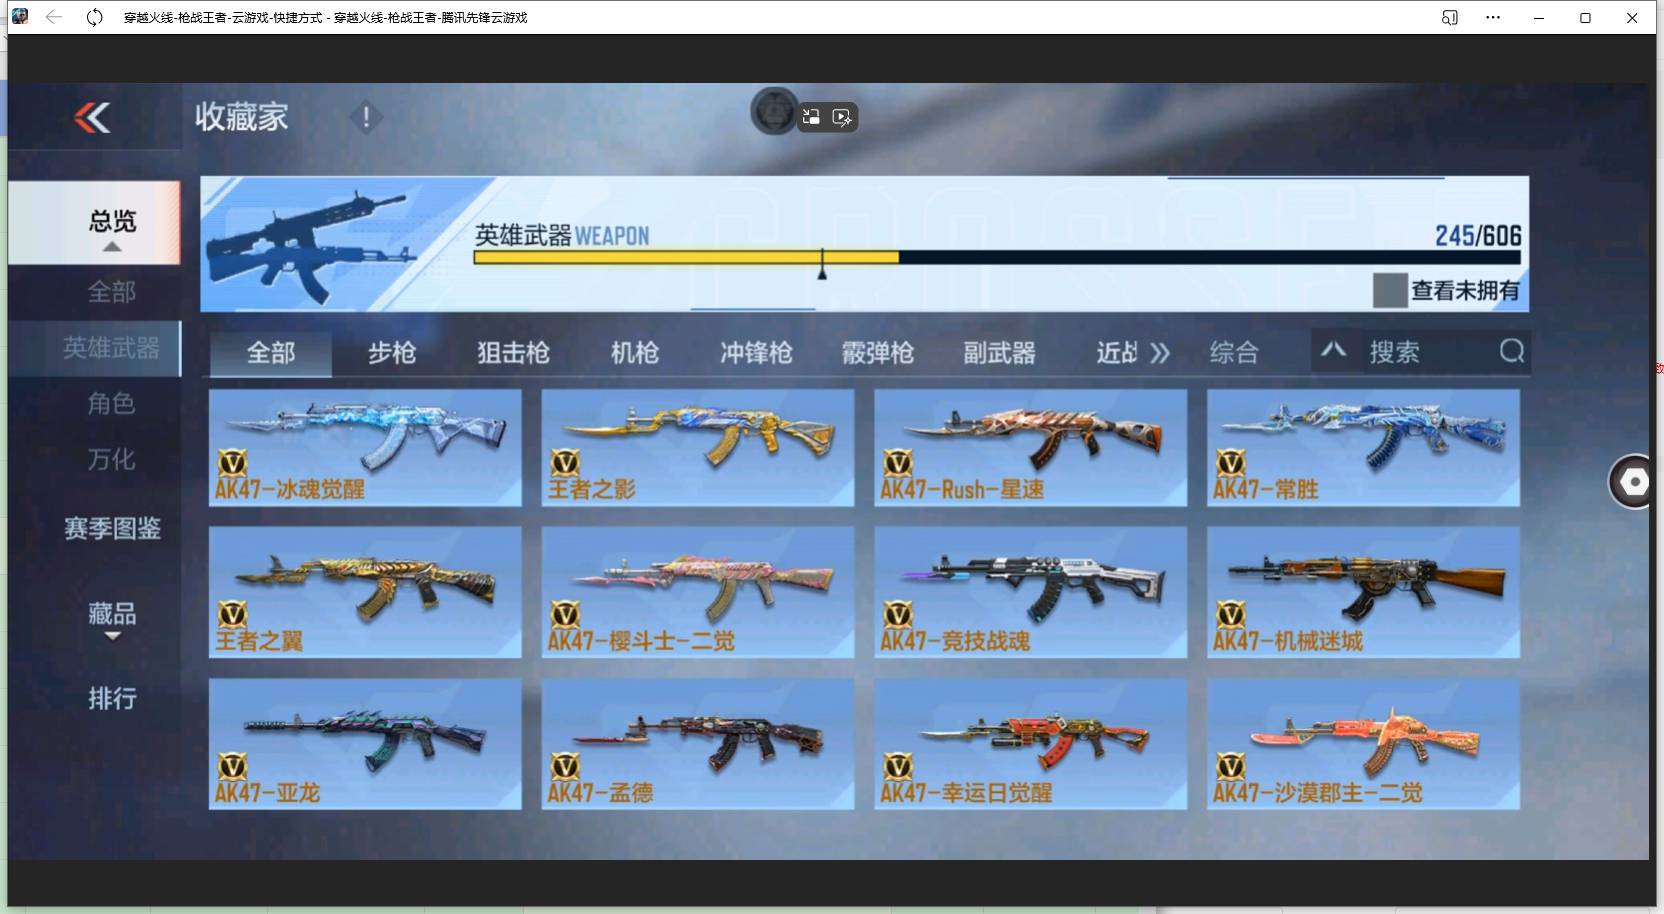This screenshot has width=1664, height=914.
Task: Click V badge on AK47-冰魂觉醒 card
Action: coord(232,462)
